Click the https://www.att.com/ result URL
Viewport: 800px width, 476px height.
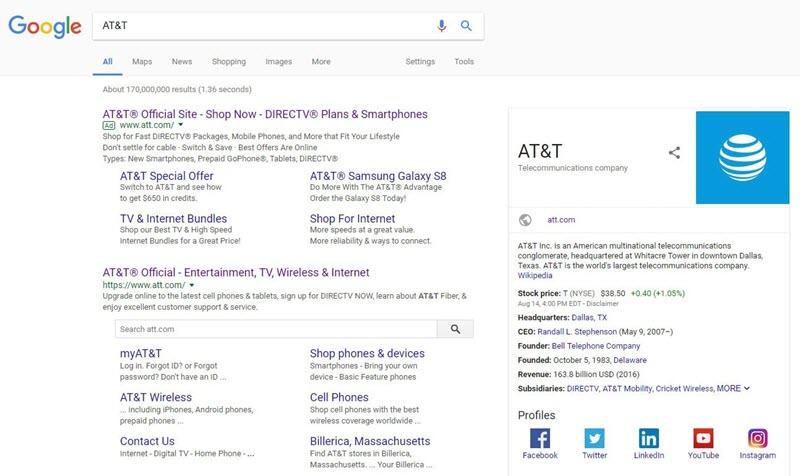tap(144, 285)
